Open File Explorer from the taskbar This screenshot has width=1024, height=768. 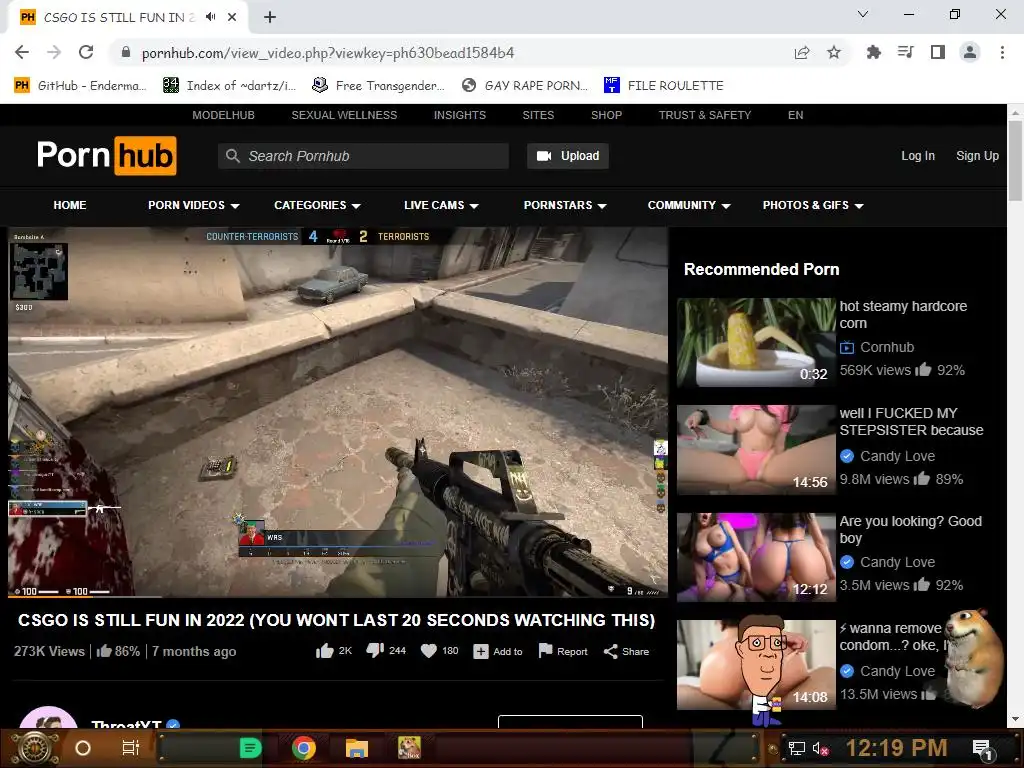click(357, 748)
